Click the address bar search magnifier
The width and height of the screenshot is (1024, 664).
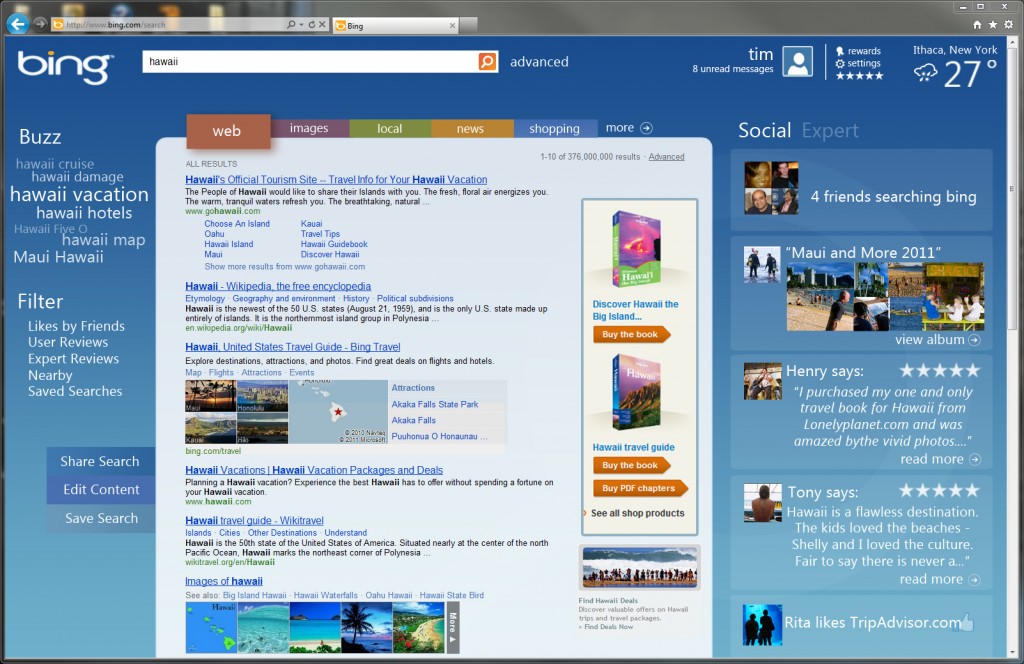tap(291, 25)
